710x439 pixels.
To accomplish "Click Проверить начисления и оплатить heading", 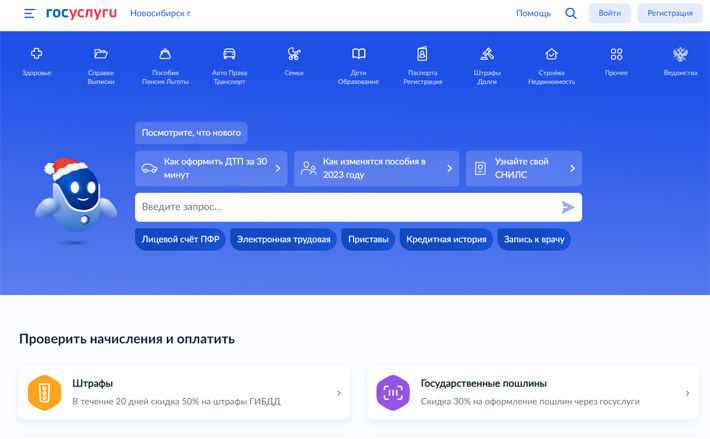I will click(x=127, y=339).
